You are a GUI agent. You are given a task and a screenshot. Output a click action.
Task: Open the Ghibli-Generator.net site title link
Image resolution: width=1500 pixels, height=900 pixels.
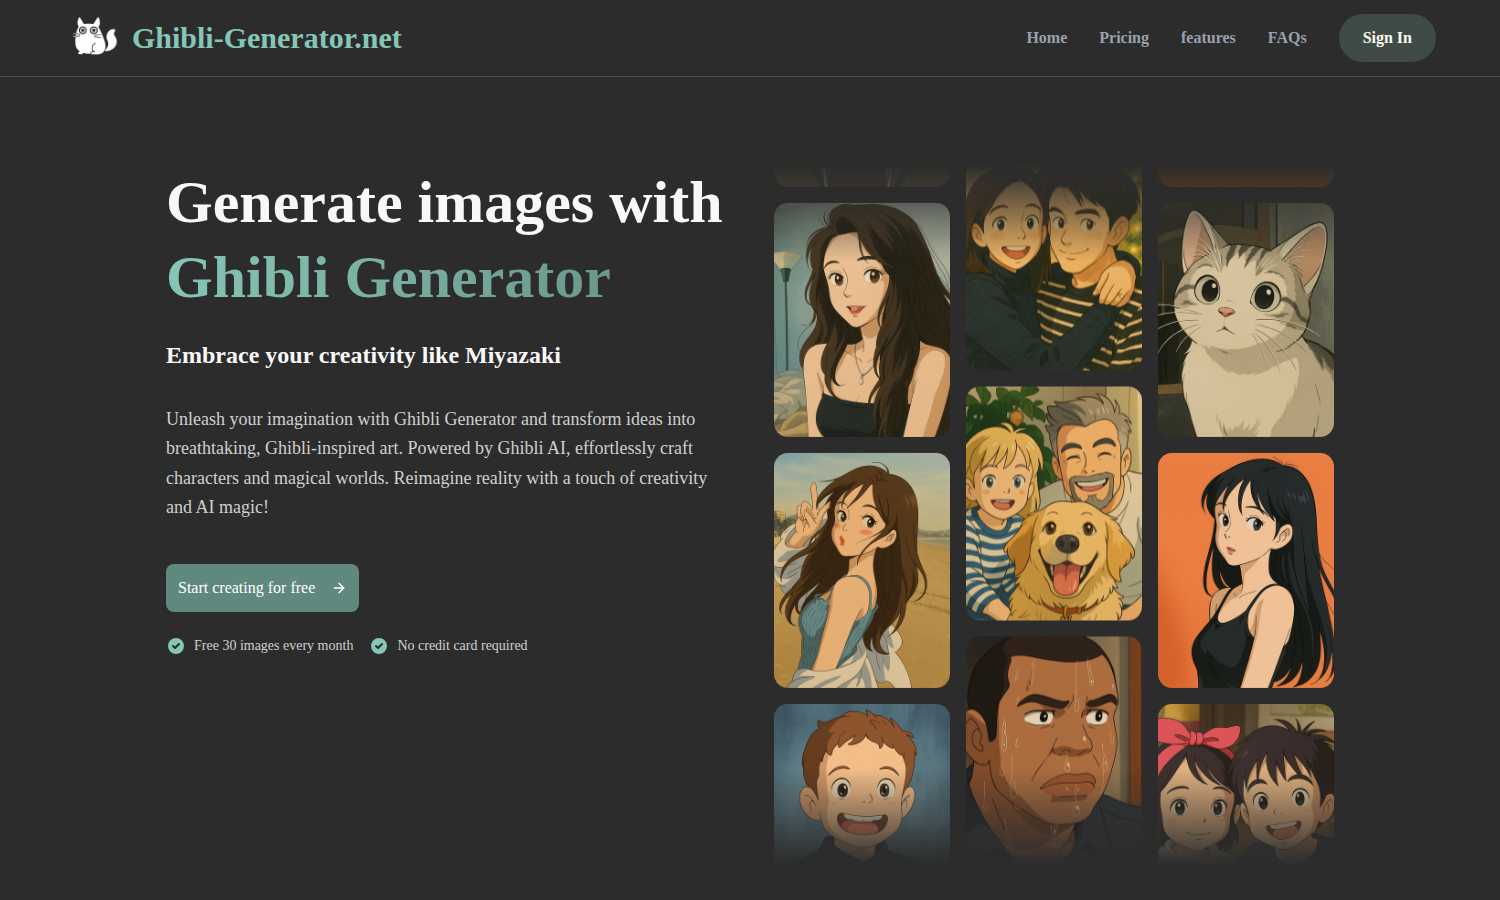pyautogui.click(x=266, y=38)
